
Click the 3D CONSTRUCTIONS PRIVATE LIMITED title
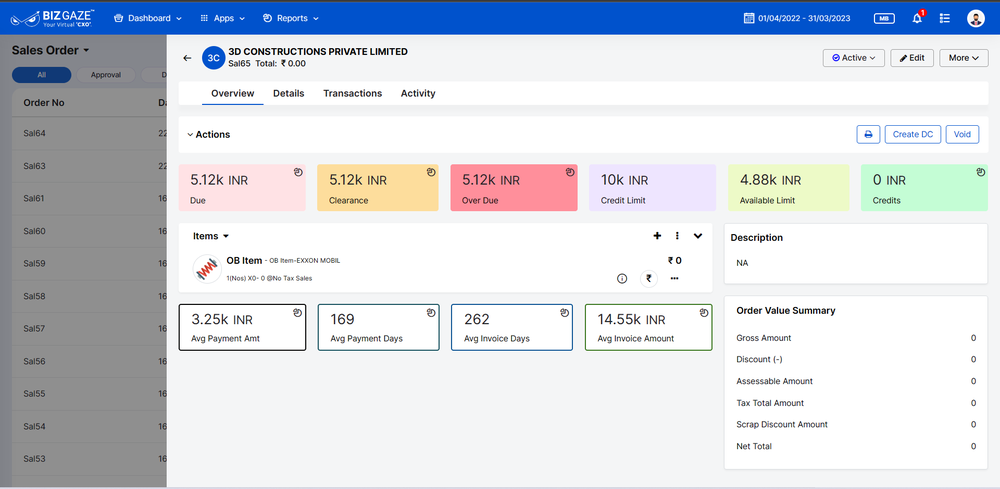(x=318, y=52)
